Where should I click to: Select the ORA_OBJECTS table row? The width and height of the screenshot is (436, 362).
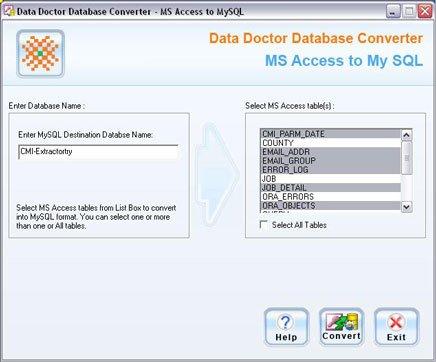click(331, 206)
